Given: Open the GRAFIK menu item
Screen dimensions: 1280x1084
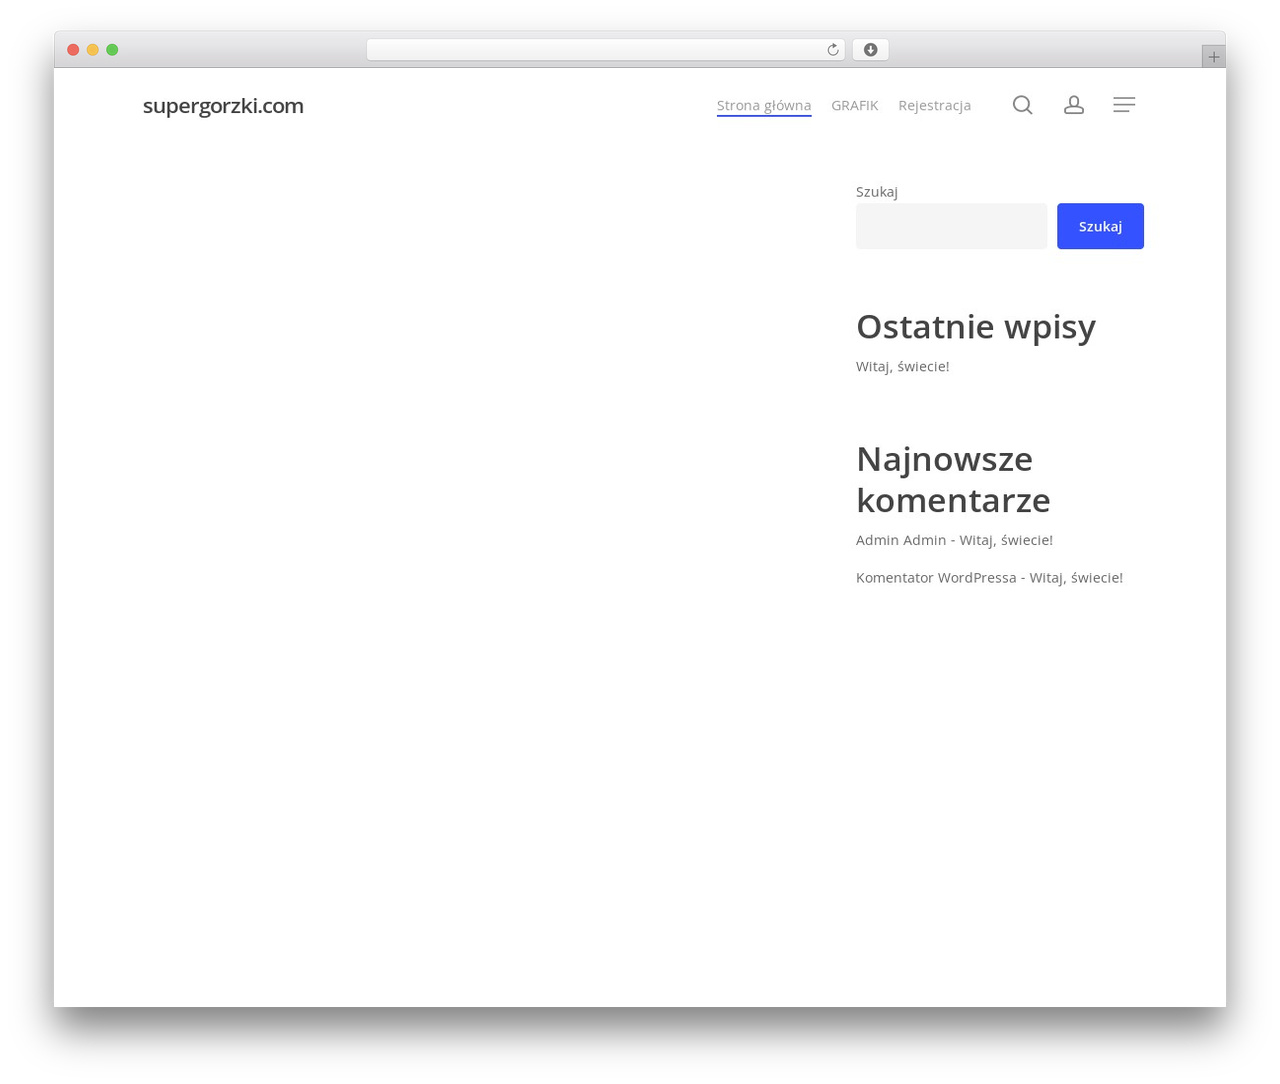Looking at the screenshot, I should tap(855, 106).
